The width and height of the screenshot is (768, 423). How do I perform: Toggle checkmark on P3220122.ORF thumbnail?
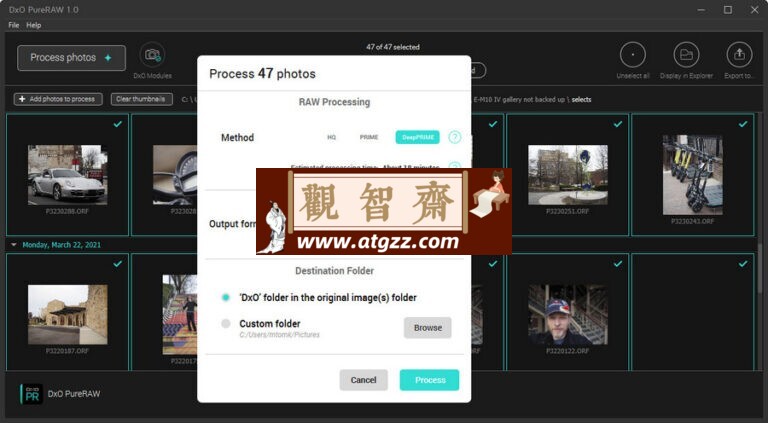[618, 264]
